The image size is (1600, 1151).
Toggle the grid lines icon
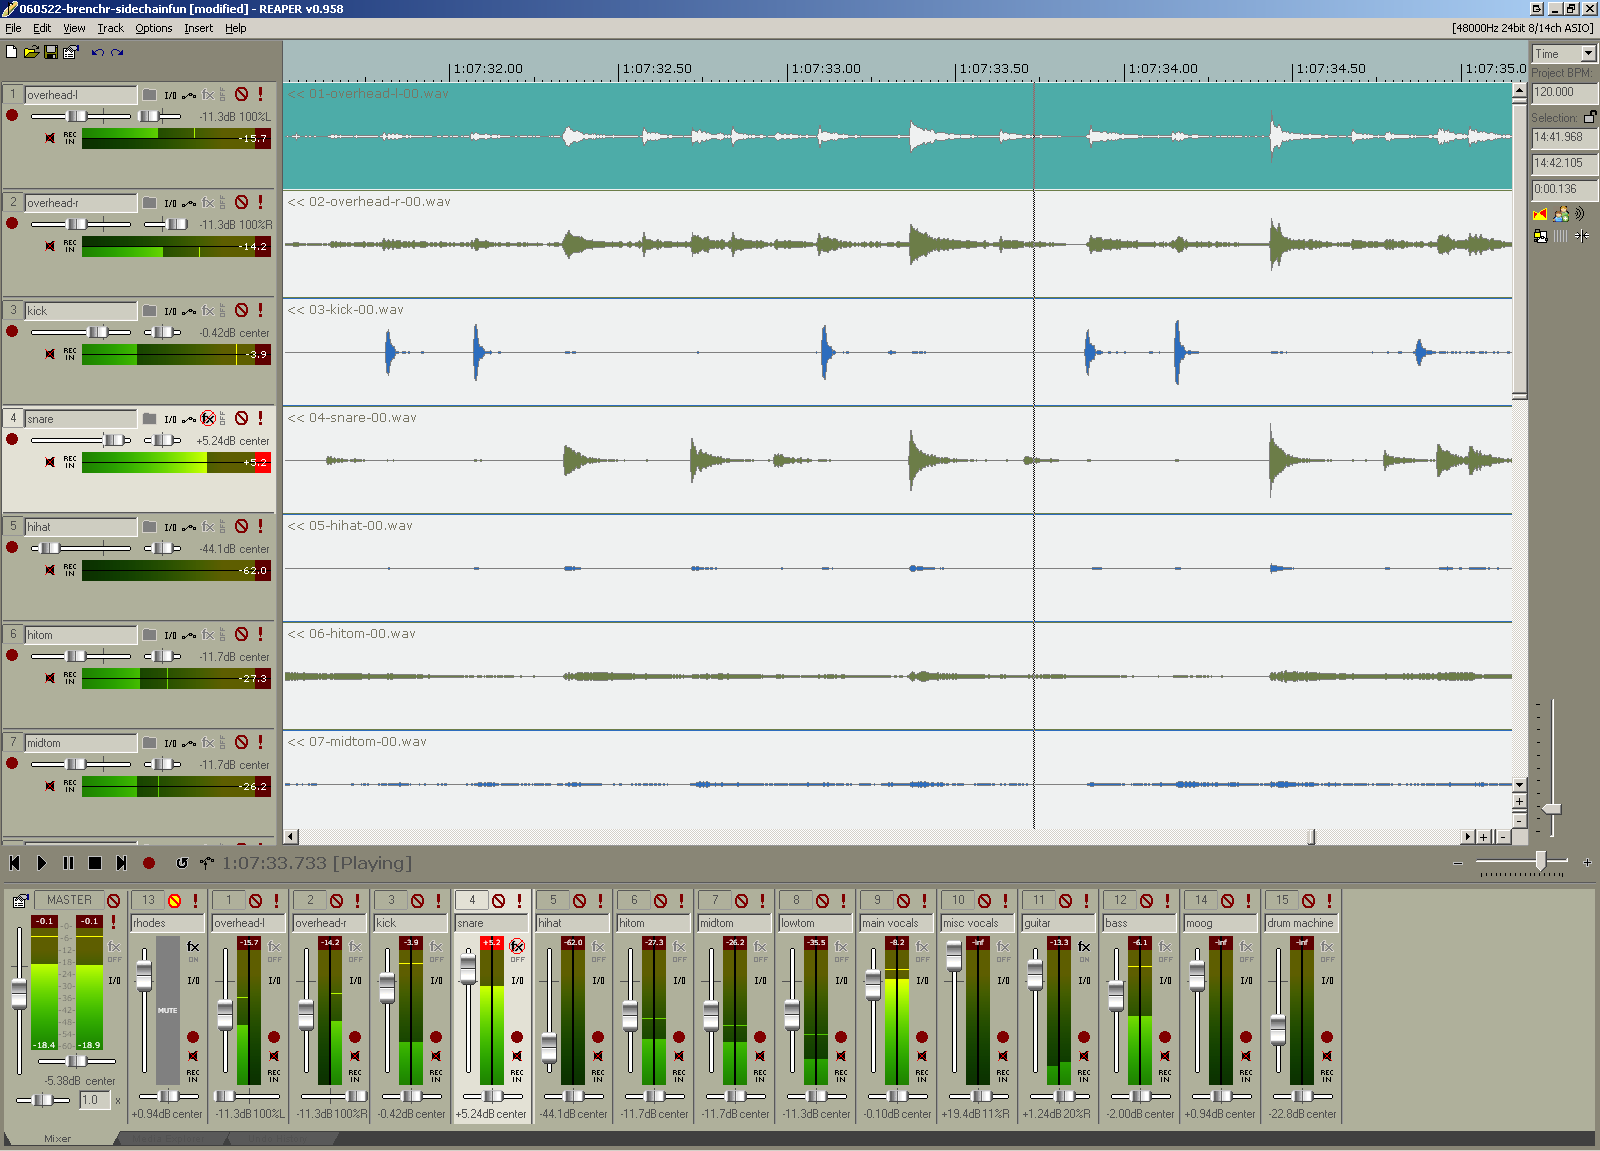tap(1560, 236)
